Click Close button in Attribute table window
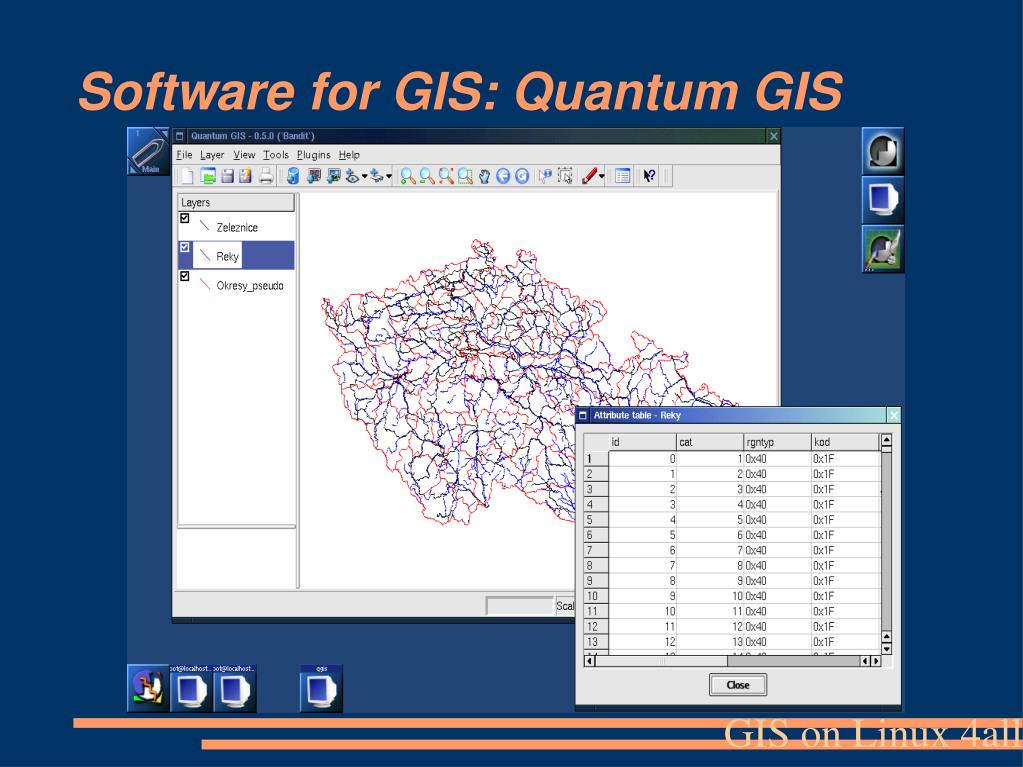Image resolution: width=1023 pixels, height=767 pixels. point(738,685)
